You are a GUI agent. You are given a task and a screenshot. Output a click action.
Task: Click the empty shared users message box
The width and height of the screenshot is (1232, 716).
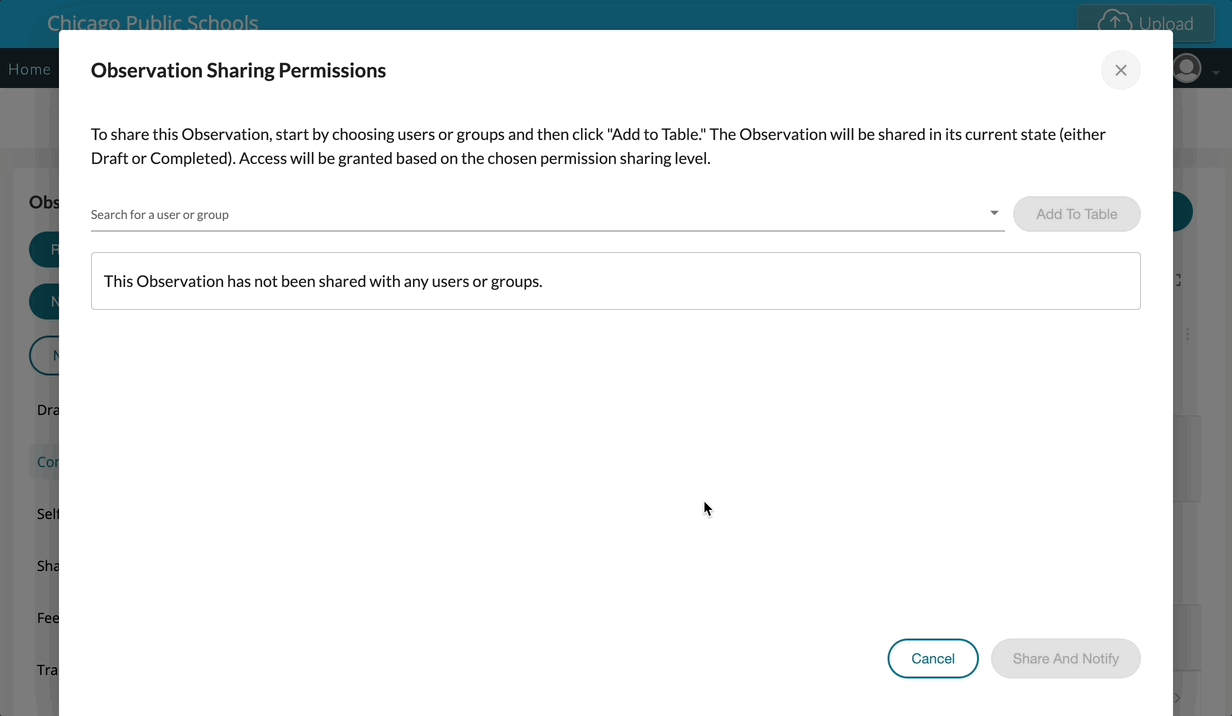pyautogui.click(x=615, y=281)
